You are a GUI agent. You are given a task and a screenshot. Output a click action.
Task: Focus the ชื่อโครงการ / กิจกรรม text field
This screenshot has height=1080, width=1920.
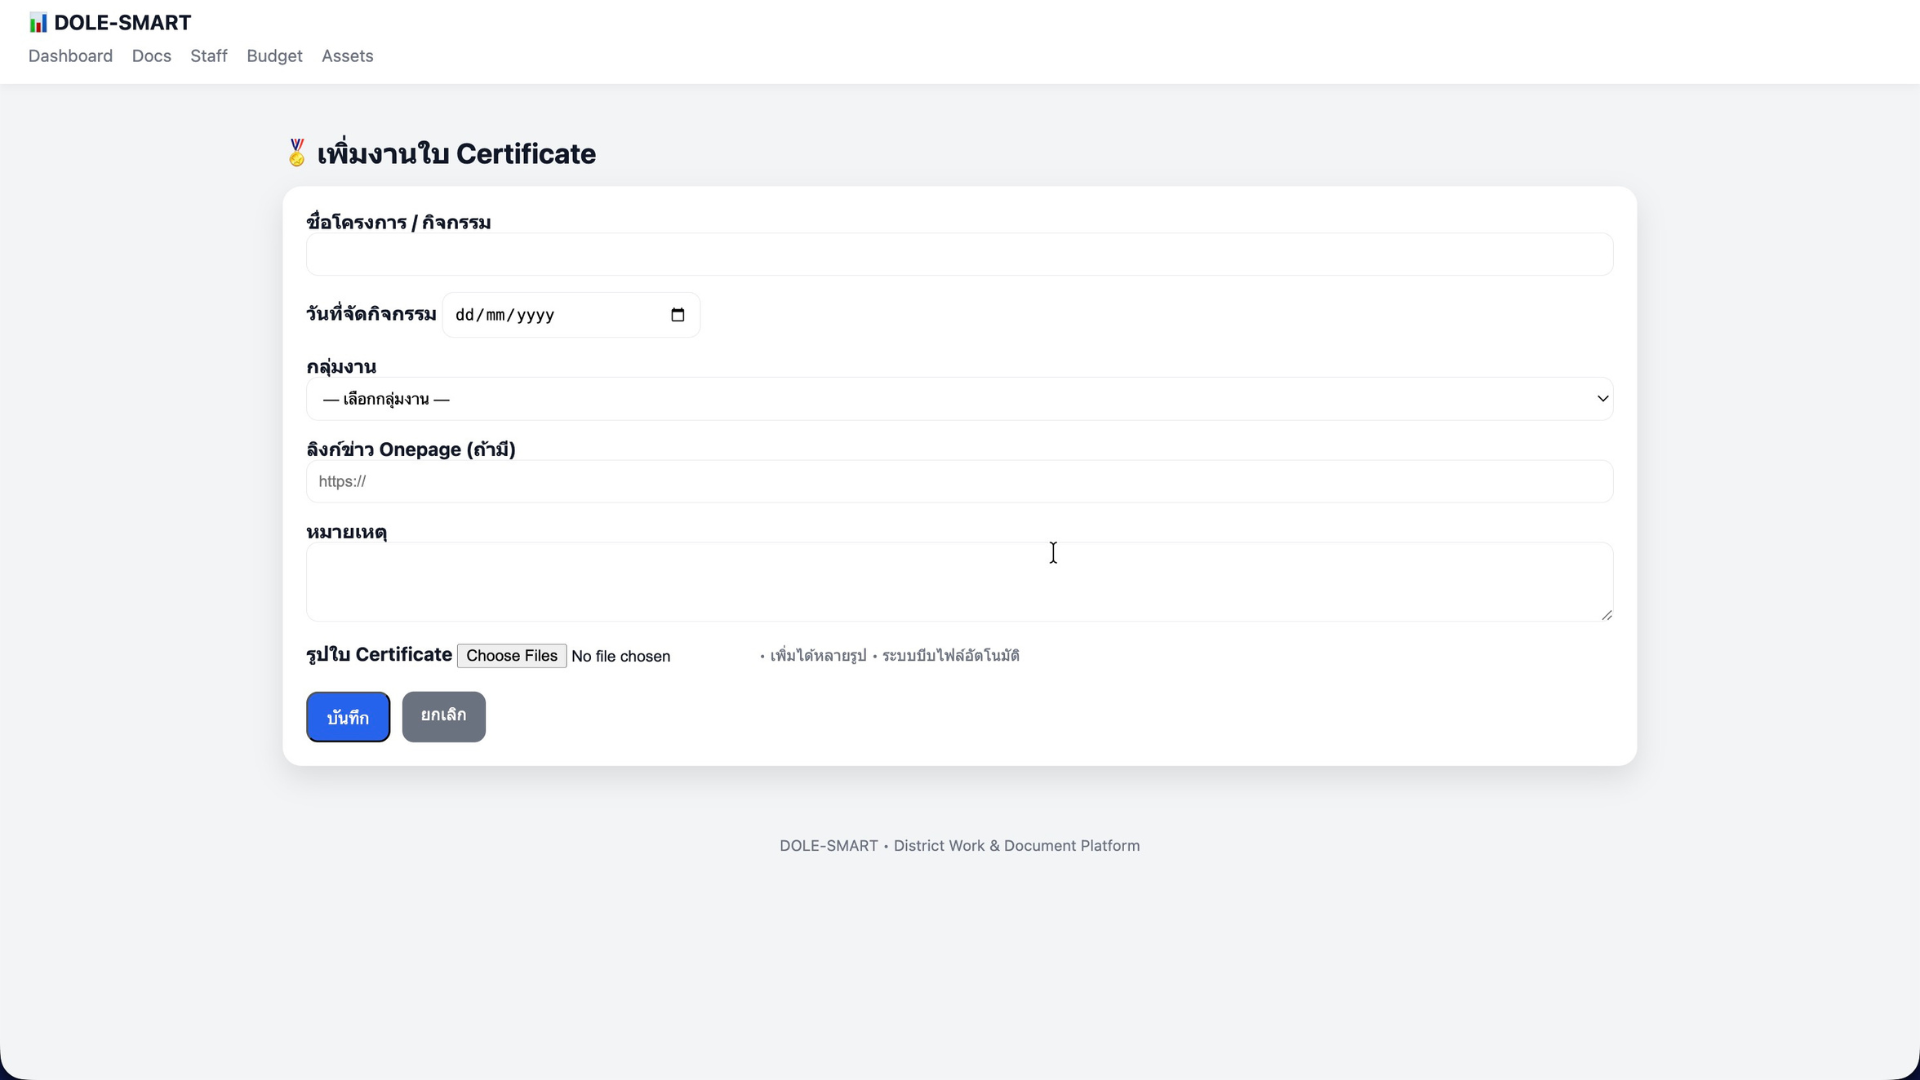958,255
